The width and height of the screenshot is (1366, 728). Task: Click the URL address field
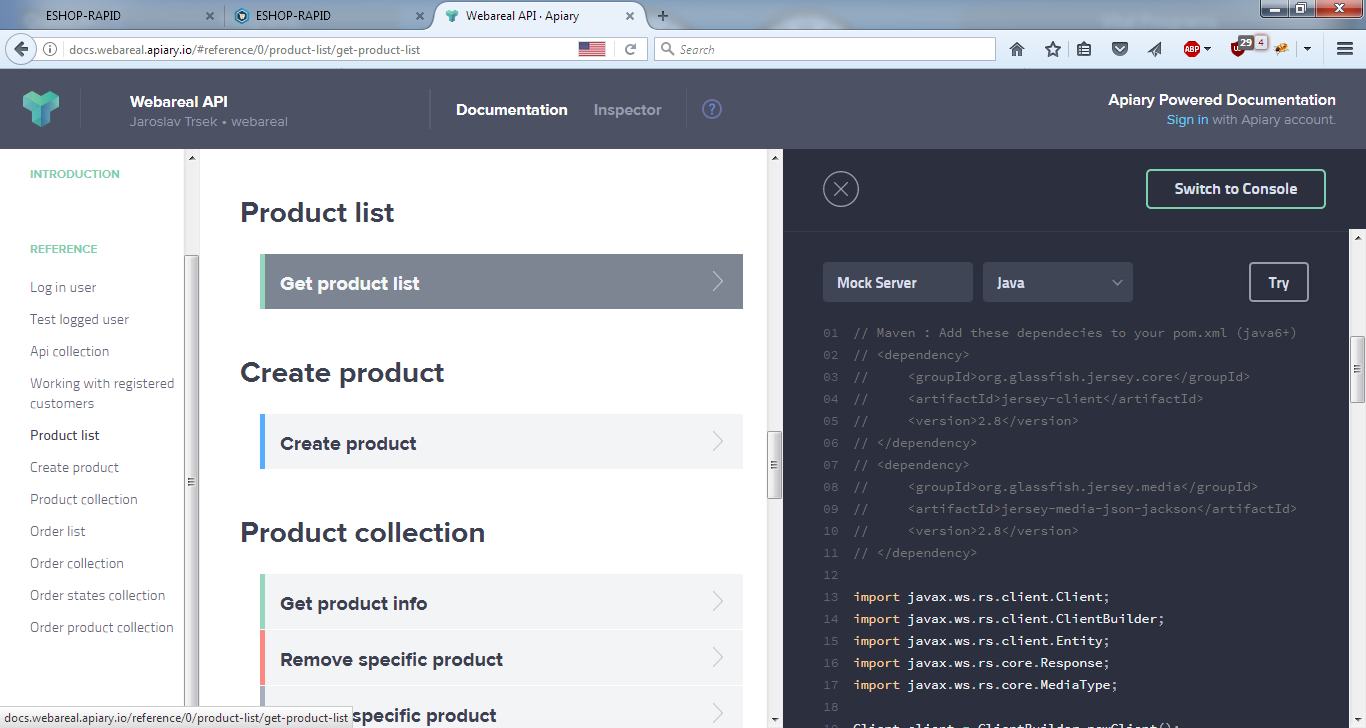tap(320, 49)
